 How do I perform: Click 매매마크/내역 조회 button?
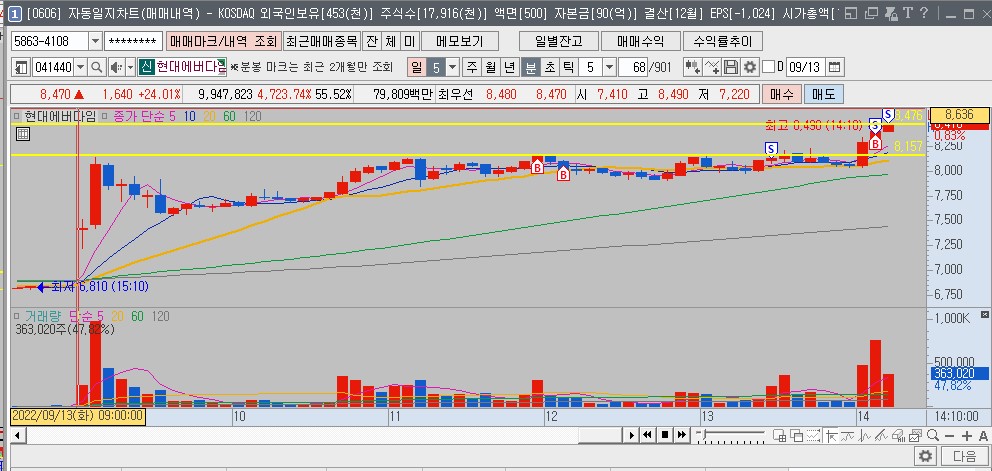click(224, 41)
